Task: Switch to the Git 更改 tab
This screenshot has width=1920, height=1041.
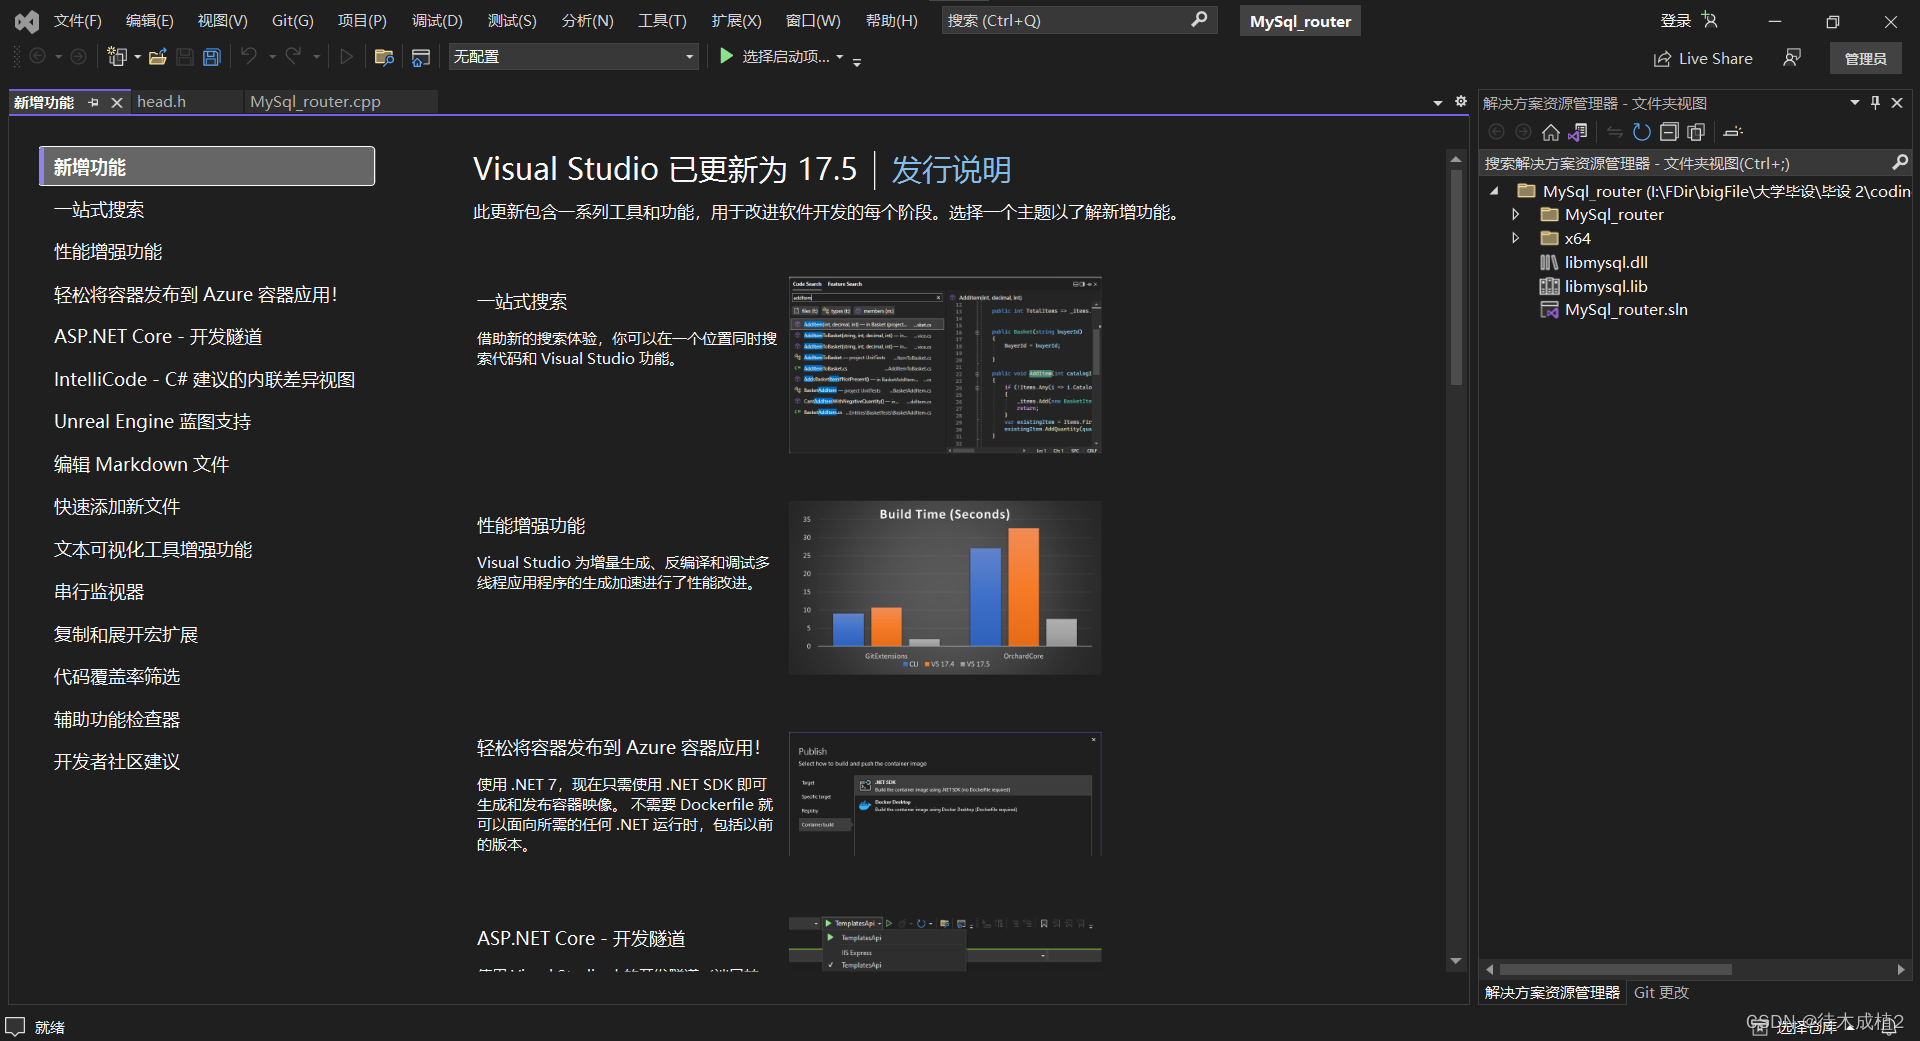Action: (x=1661, y=992)
